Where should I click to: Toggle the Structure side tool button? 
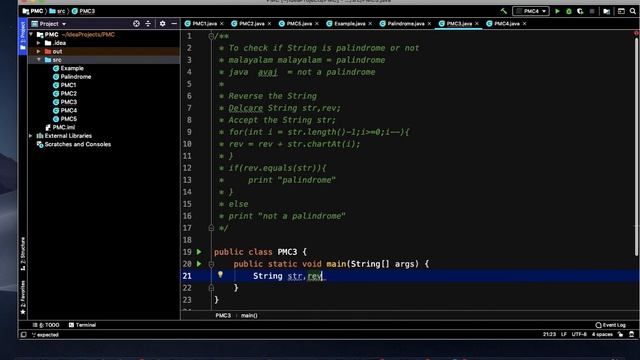coord(23,254)
